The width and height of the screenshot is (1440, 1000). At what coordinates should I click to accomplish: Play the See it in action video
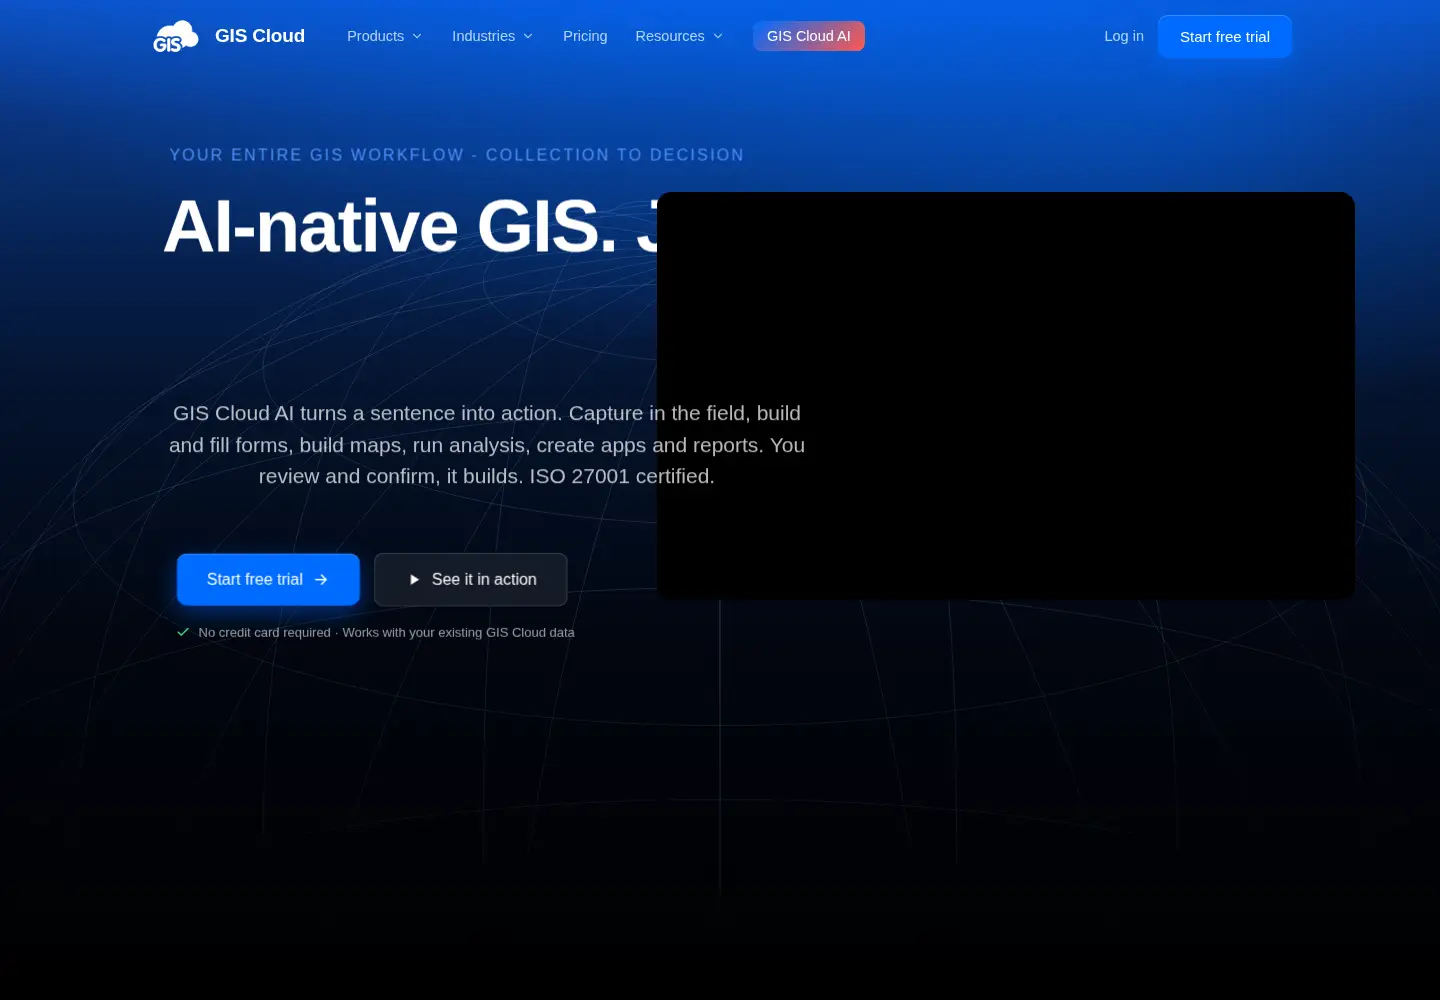[x=471, y=580]
